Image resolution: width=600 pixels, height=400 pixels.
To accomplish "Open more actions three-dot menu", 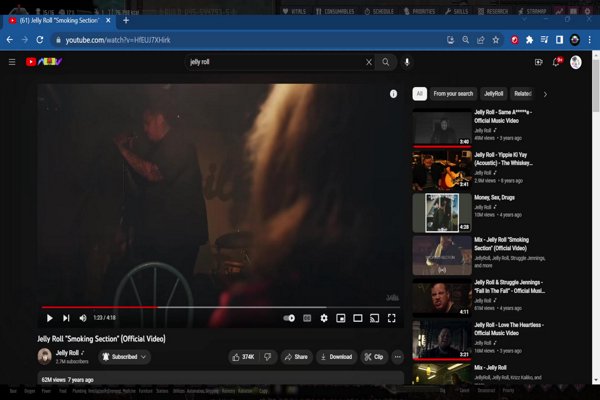I will click(398, 357).
